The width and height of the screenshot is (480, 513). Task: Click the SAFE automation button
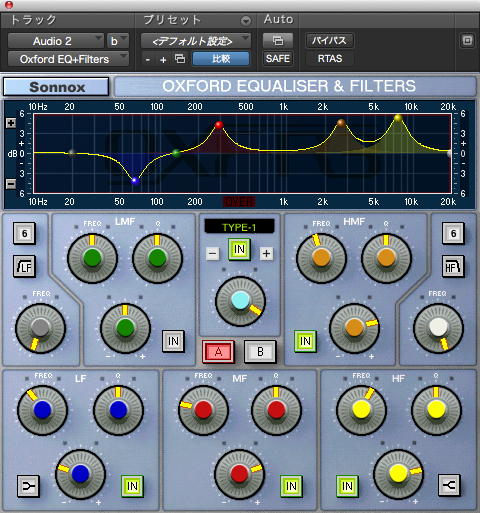coord(278,59)
